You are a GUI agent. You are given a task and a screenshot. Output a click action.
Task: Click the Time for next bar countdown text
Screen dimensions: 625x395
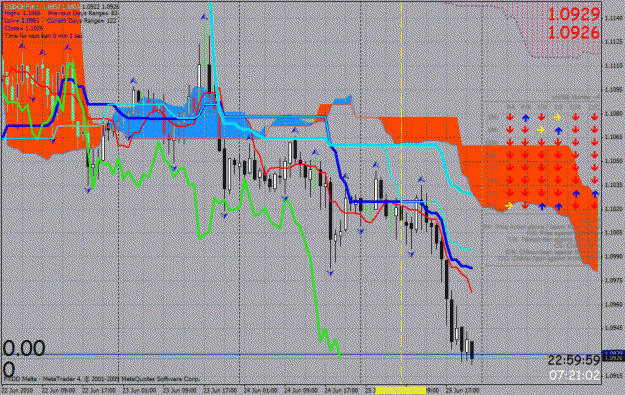point(43,36)
